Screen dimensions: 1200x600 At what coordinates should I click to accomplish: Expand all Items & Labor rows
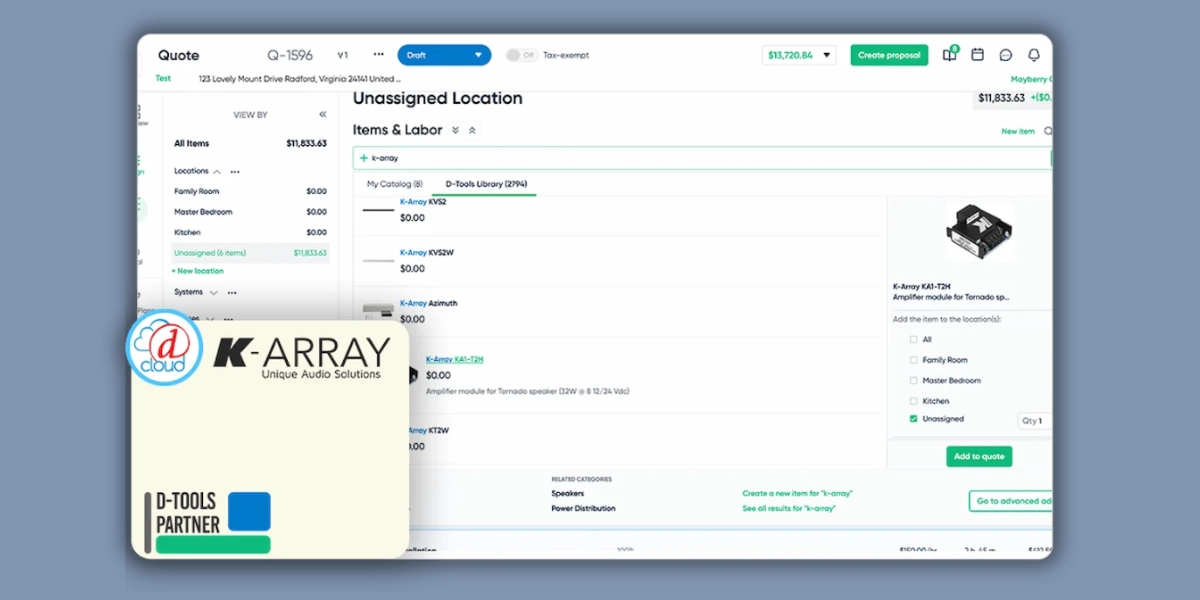pyautogui.click(x=456, y=130)
